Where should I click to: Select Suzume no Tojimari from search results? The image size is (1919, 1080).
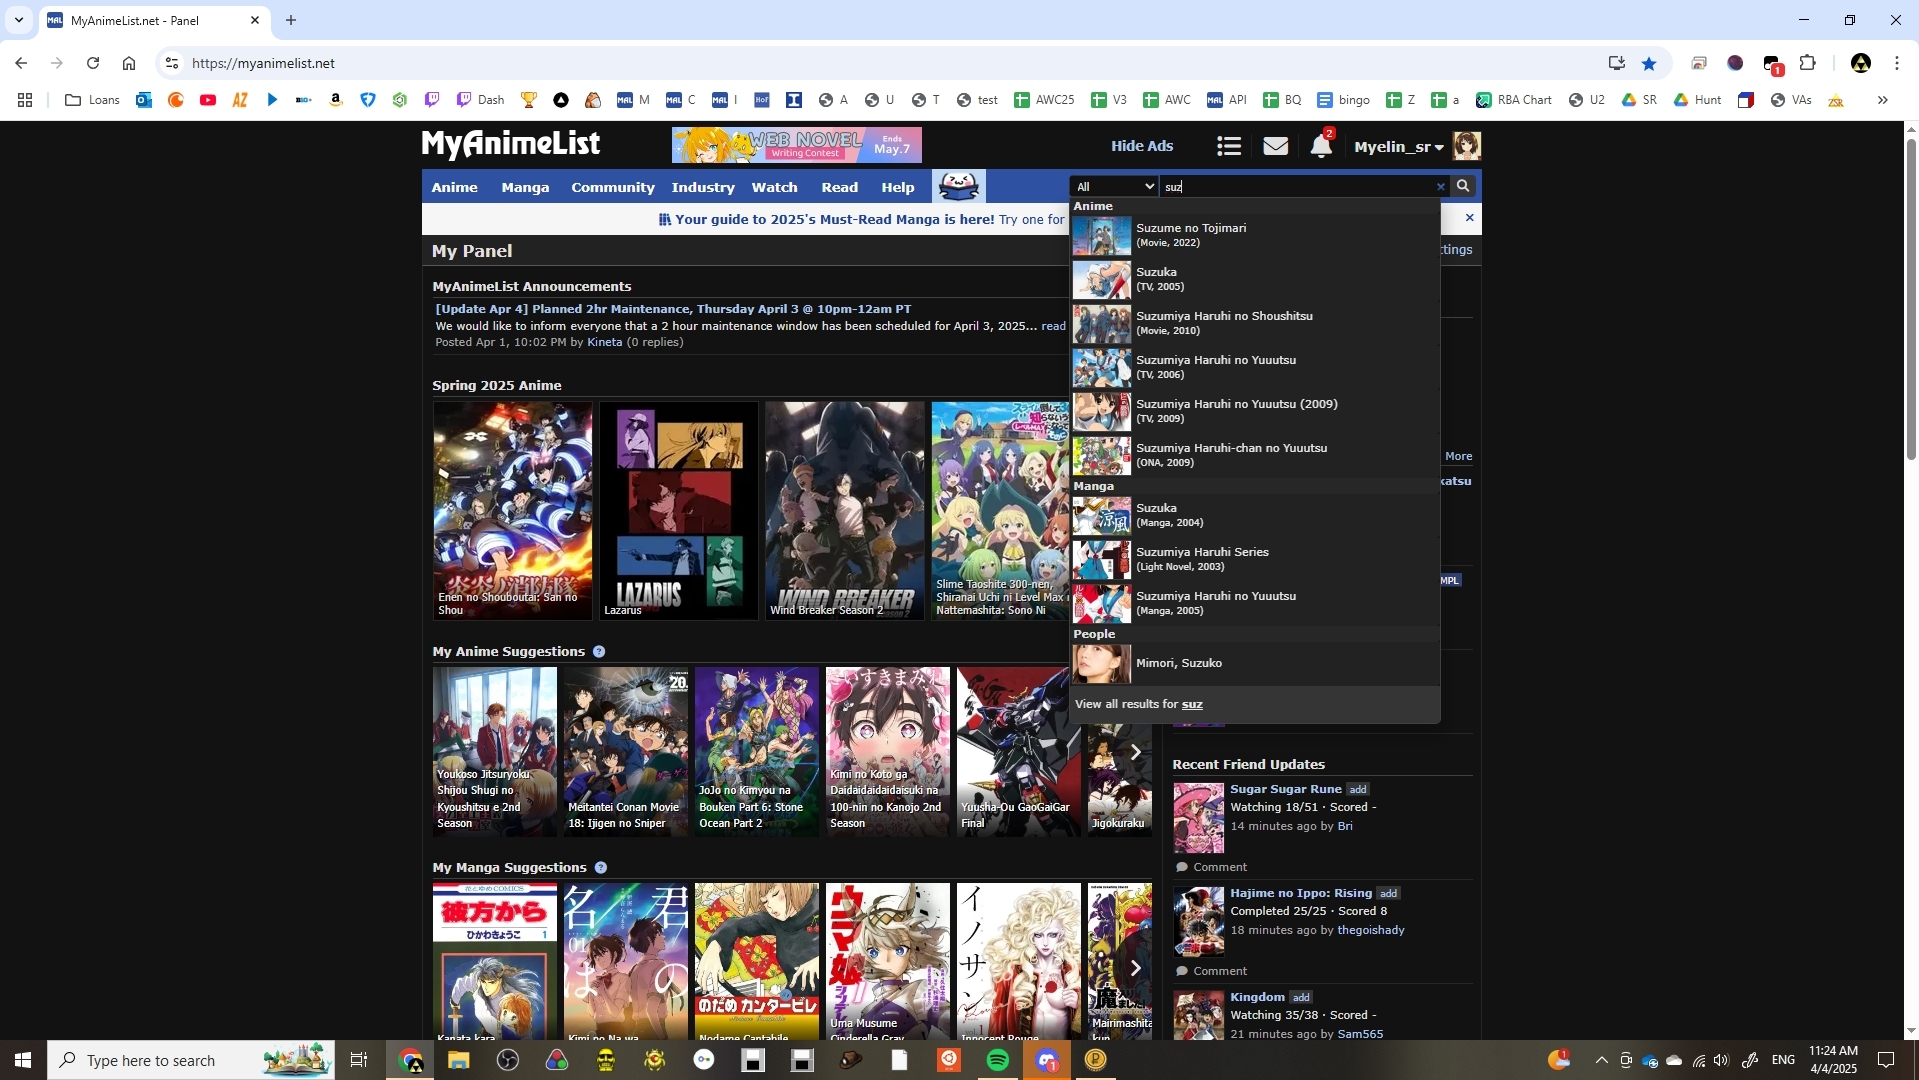click(1255, 236)
